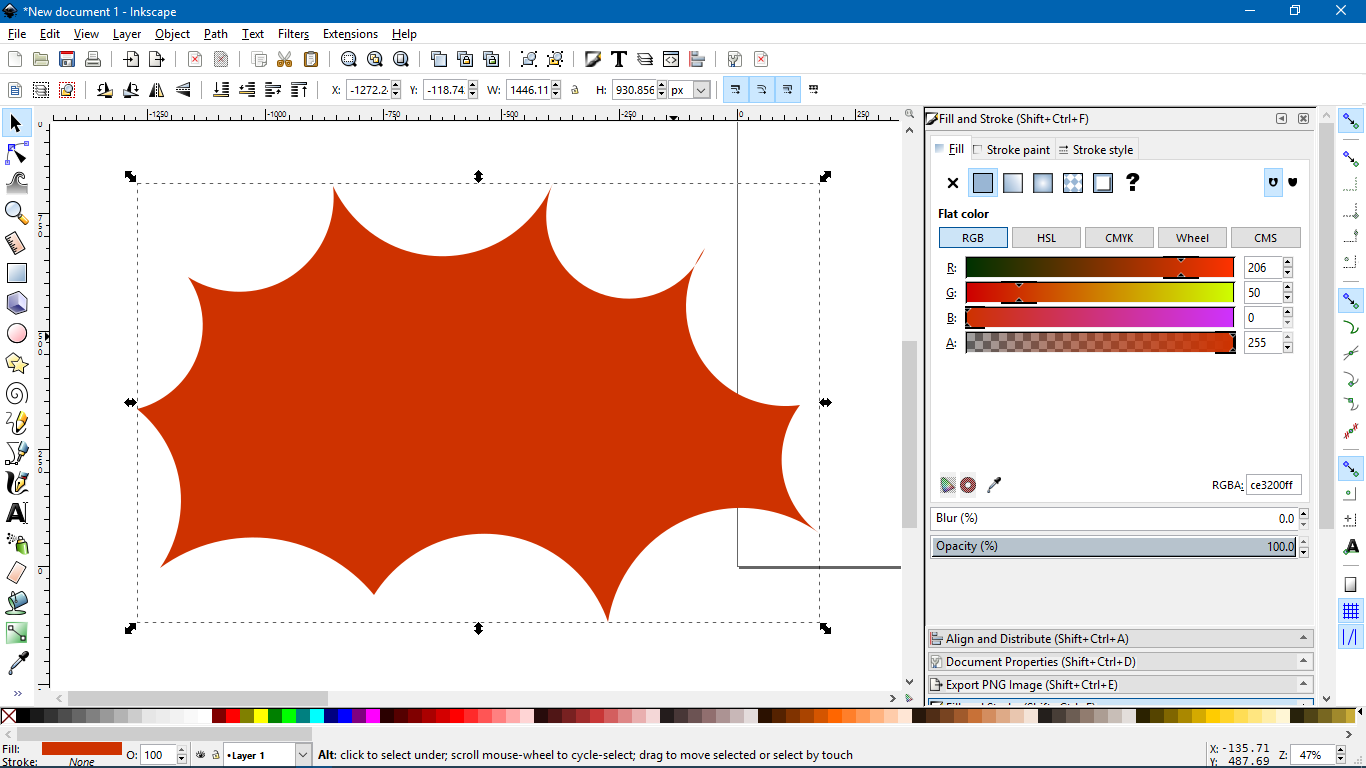This screenshot has height=768, width=1366.
Task: Activate the Text tool
Action: [17, 513]
